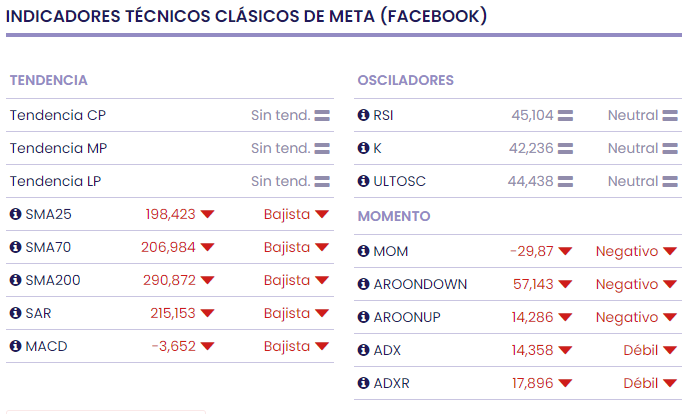Screen dimensions: 695x414
Task: Click the info icon next to MOM
Action: 363,251
